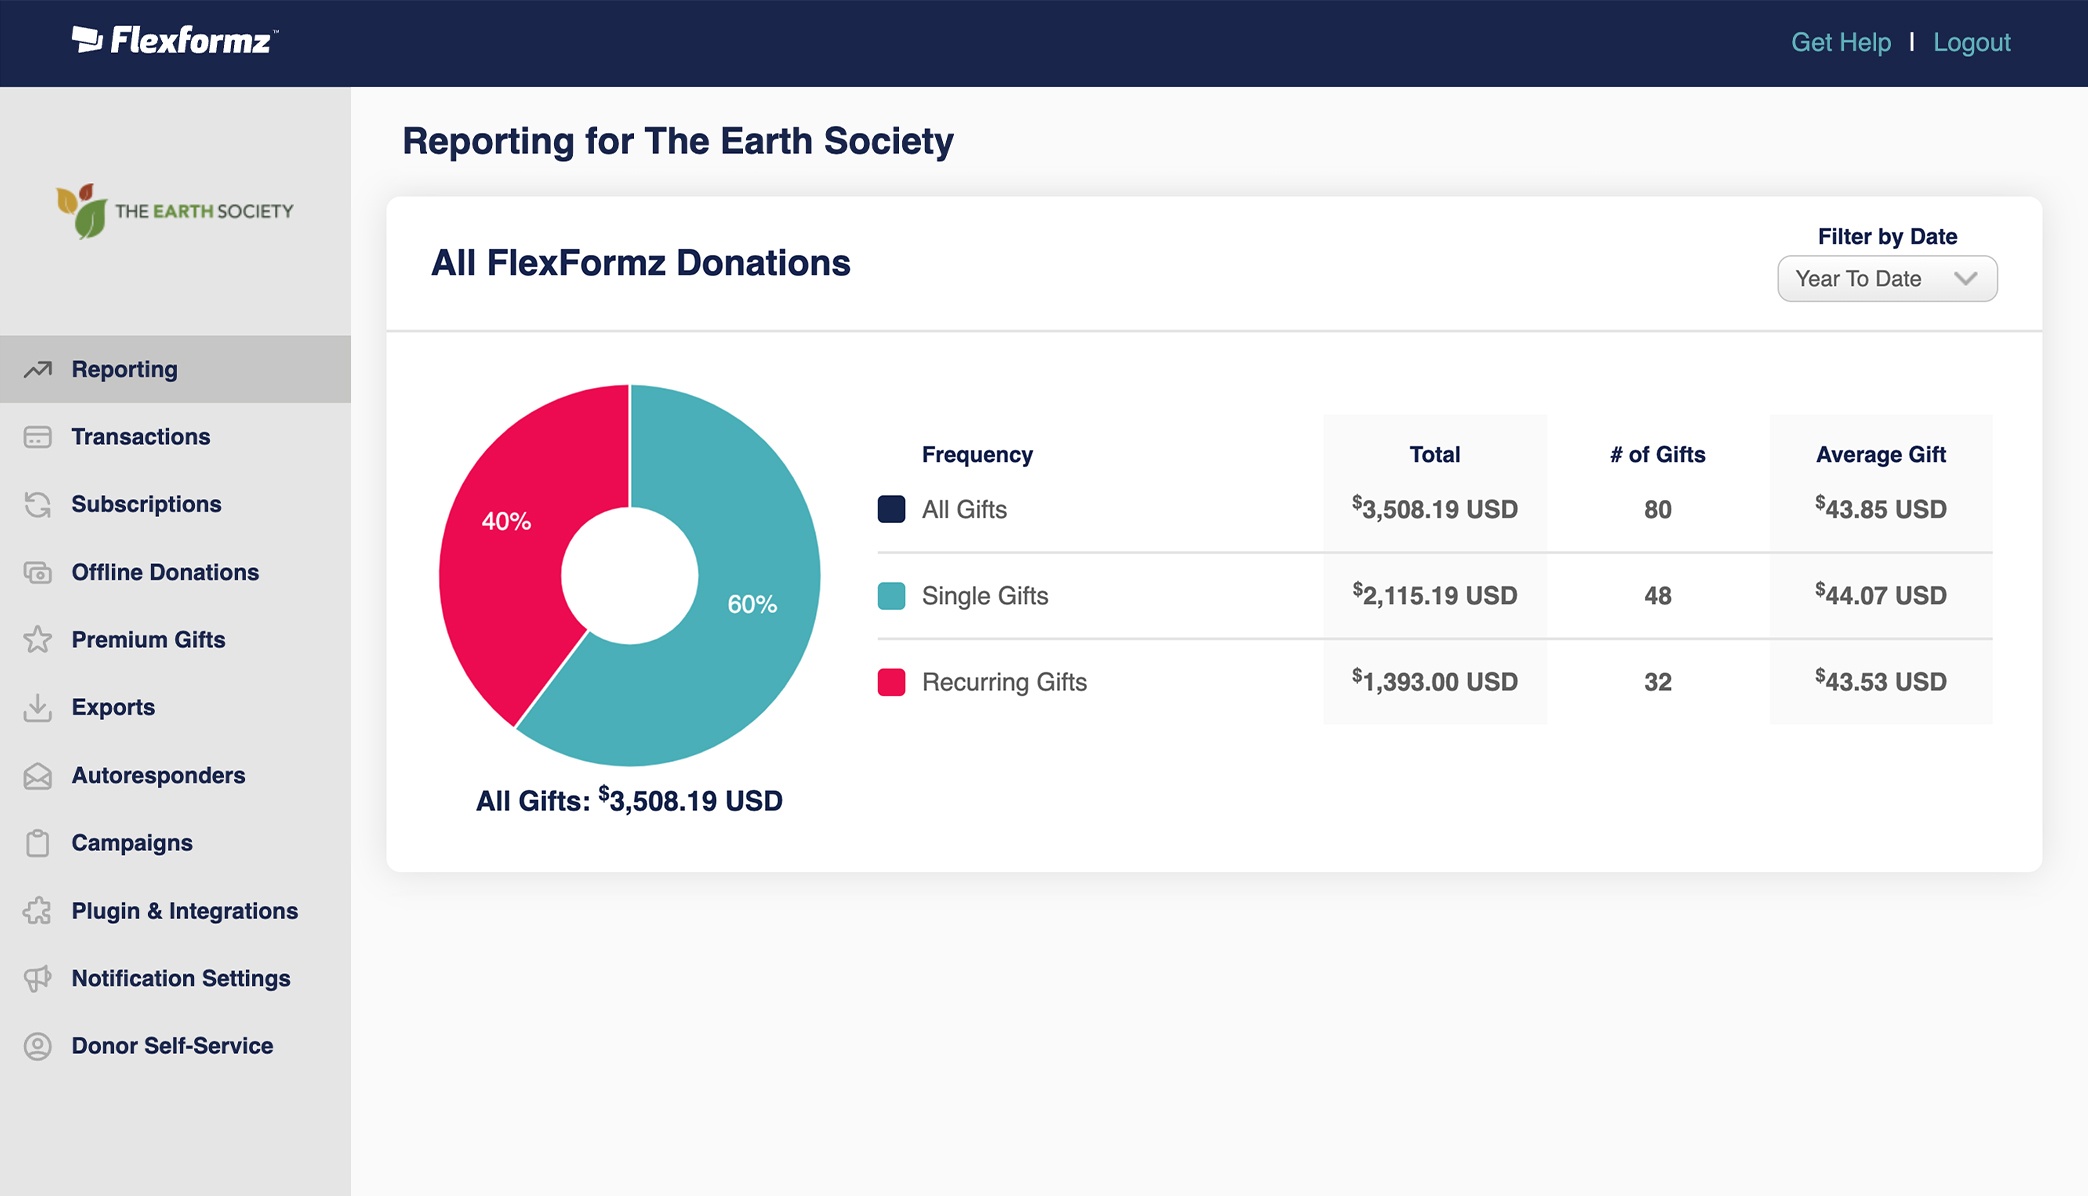Click the Premium Gifts star icon
Viewport: 2088px width, 1196px height.
coord(38,640)
